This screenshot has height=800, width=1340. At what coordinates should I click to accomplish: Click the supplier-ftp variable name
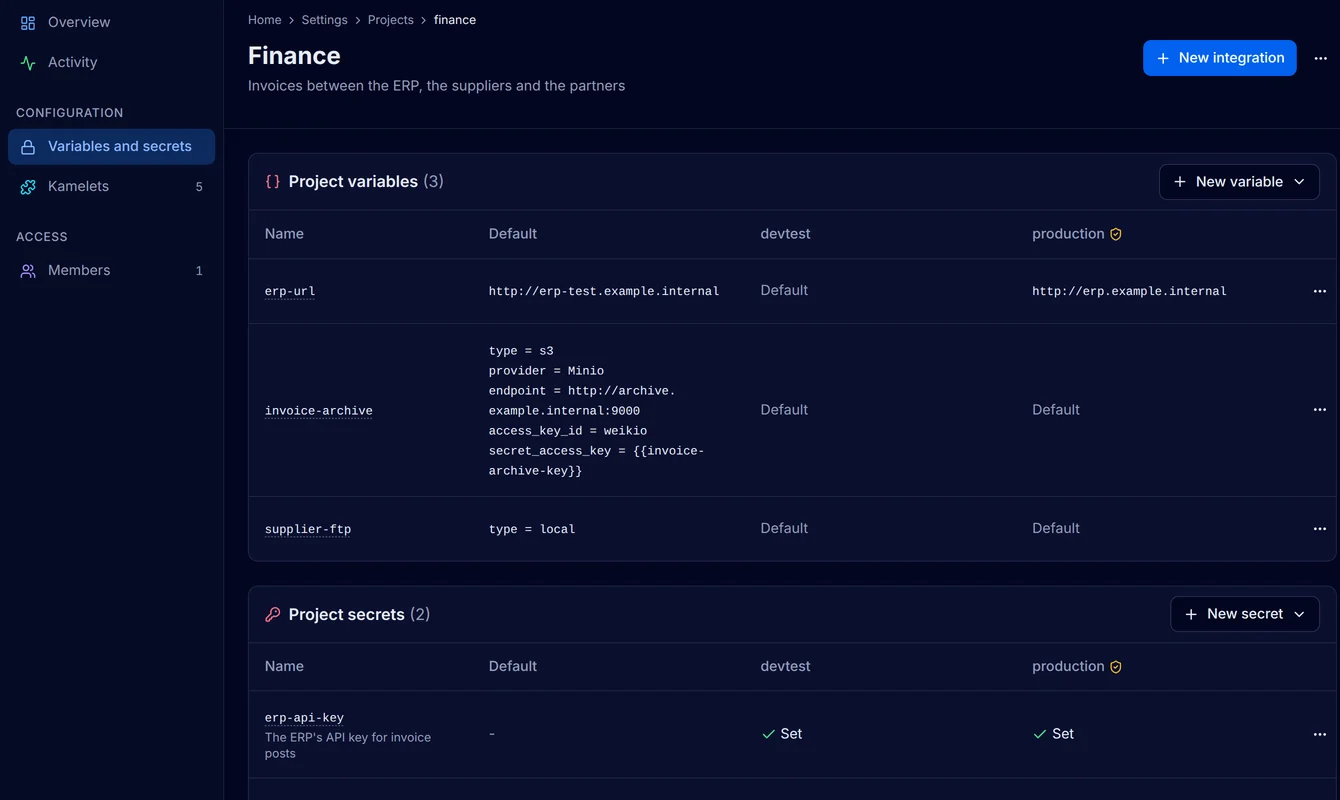pyautogui.click(x=308, y=529)
